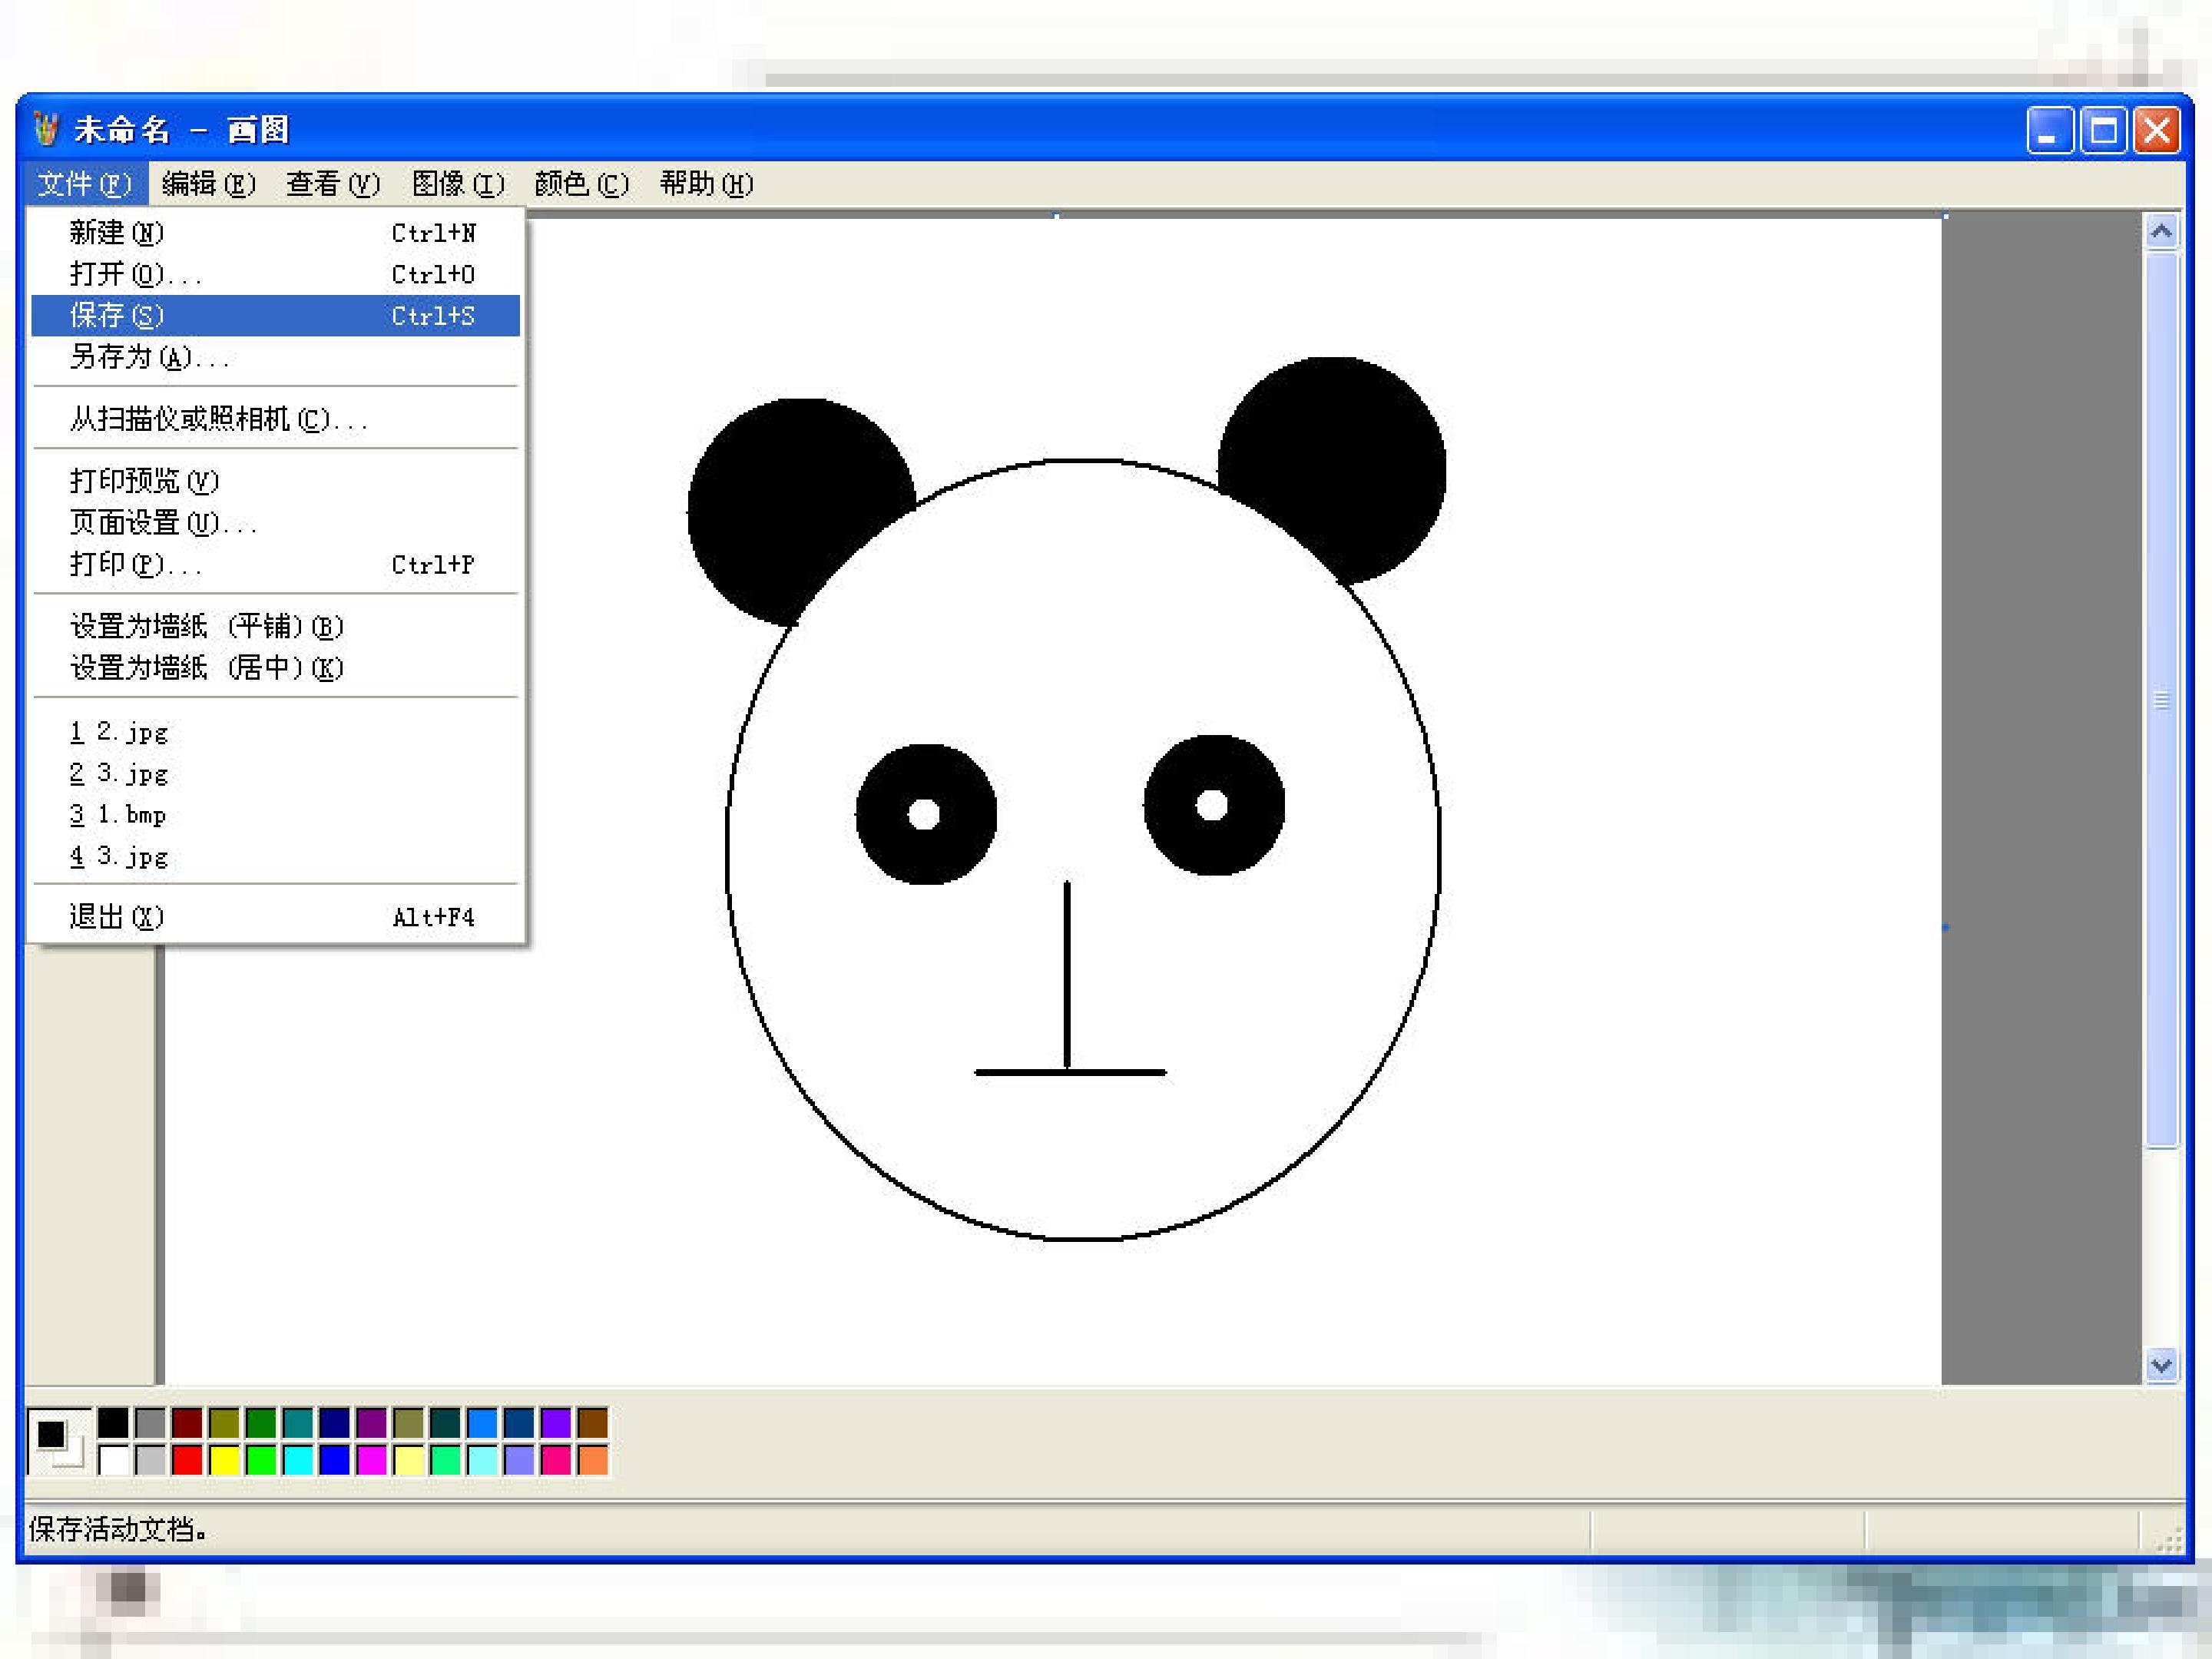Open recent file 1 2.jpg
The height and width of the screenshot is (1659, 2212).
point(275,732)
